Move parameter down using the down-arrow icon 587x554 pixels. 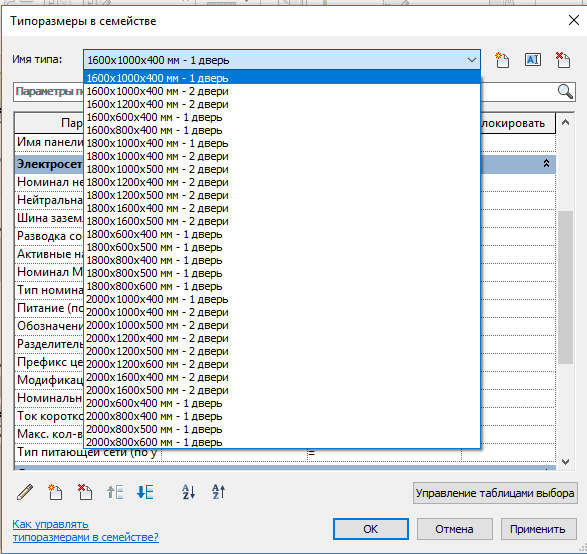pos(145,492)
